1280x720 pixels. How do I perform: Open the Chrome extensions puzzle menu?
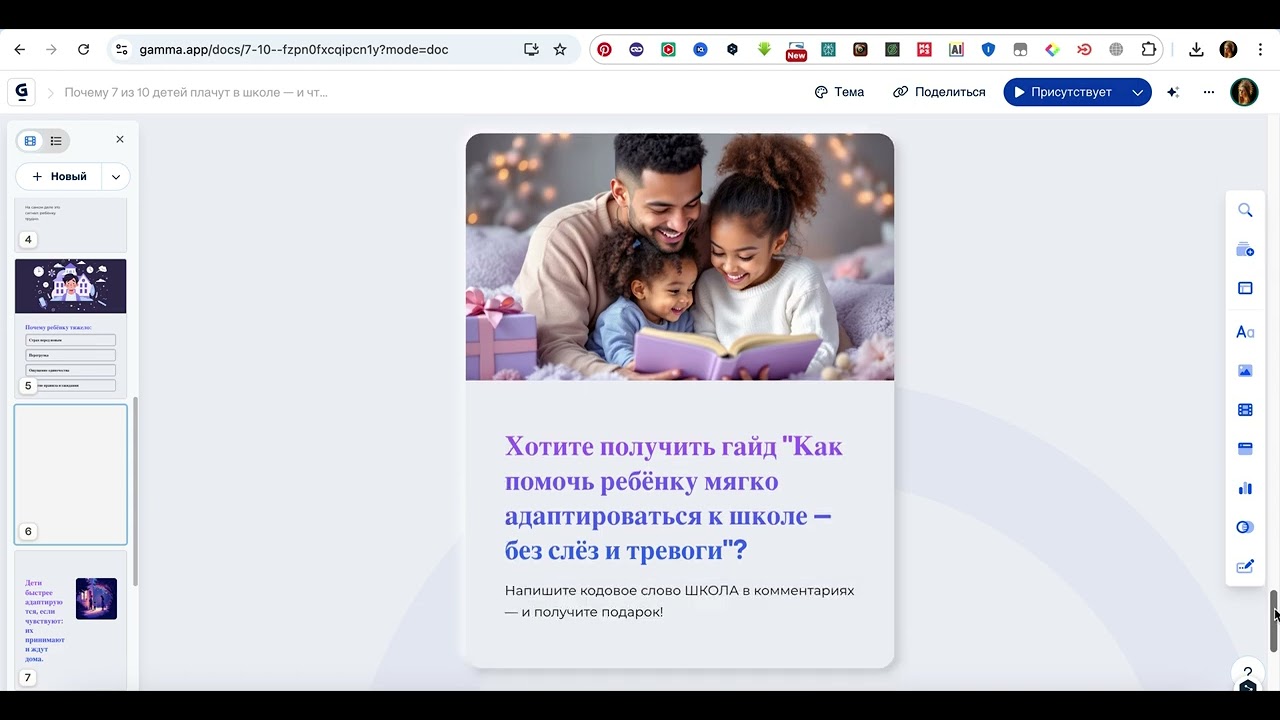1148,49
